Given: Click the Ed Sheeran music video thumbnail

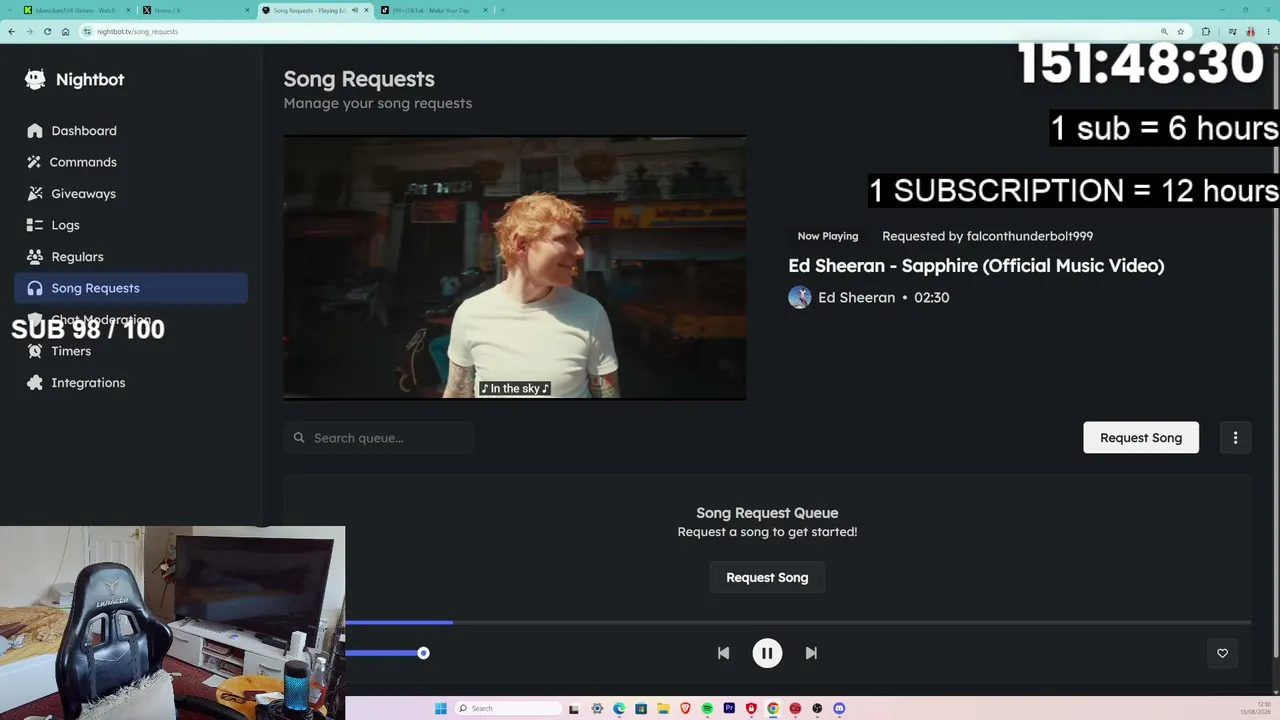Looking at the screenshot, I should point(515,268).
